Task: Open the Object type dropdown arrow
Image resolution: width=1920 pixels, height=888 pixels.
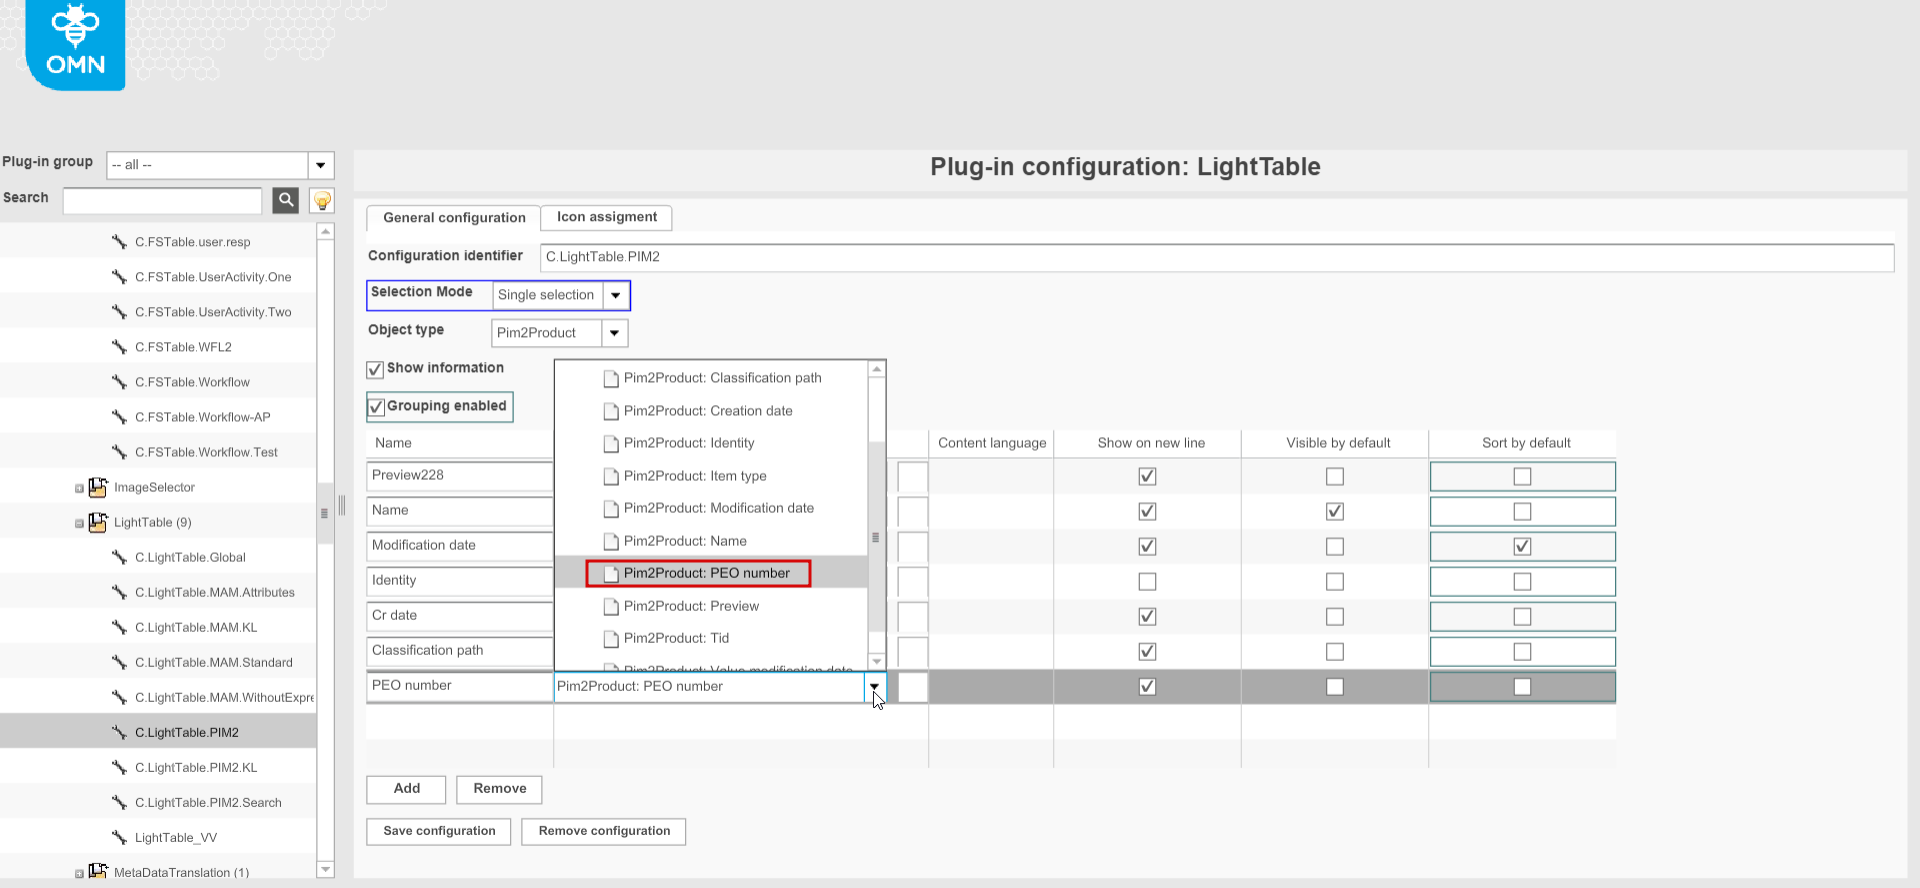Action: tap(614, 333)
